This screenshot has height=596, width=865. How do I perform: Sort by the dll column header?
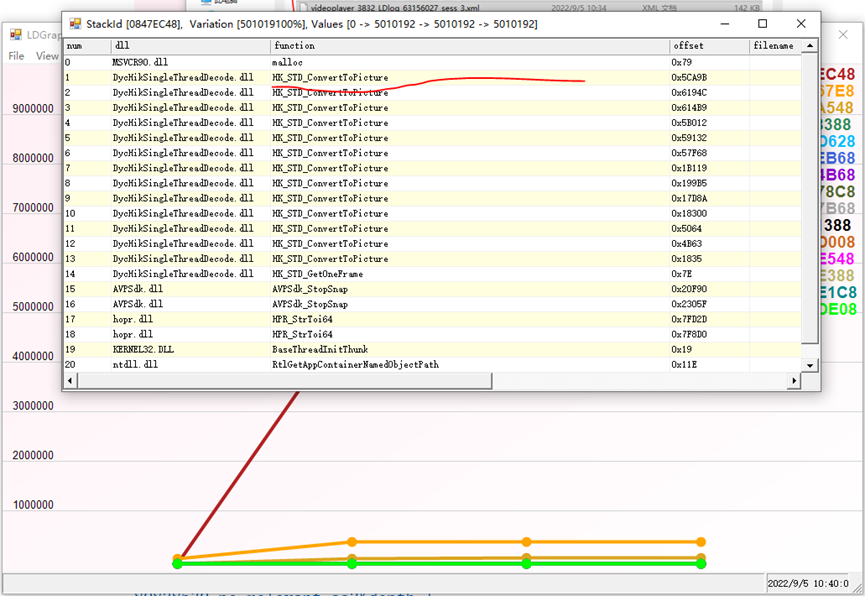(190, 46)
